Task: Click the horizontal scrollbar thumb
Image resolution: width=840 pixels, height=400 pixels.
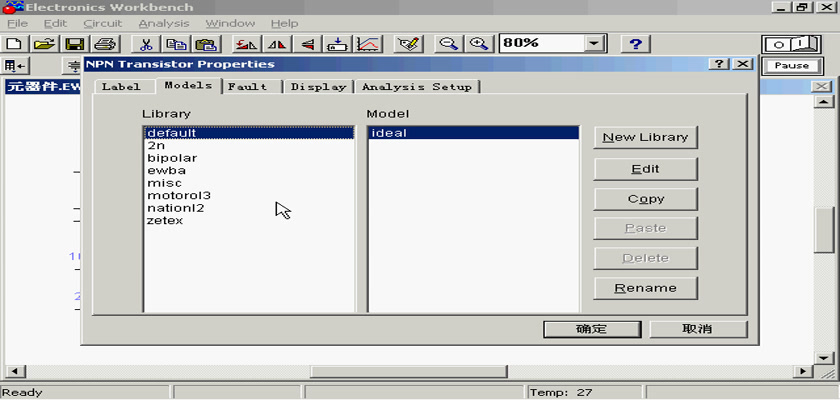Action: 409,371
